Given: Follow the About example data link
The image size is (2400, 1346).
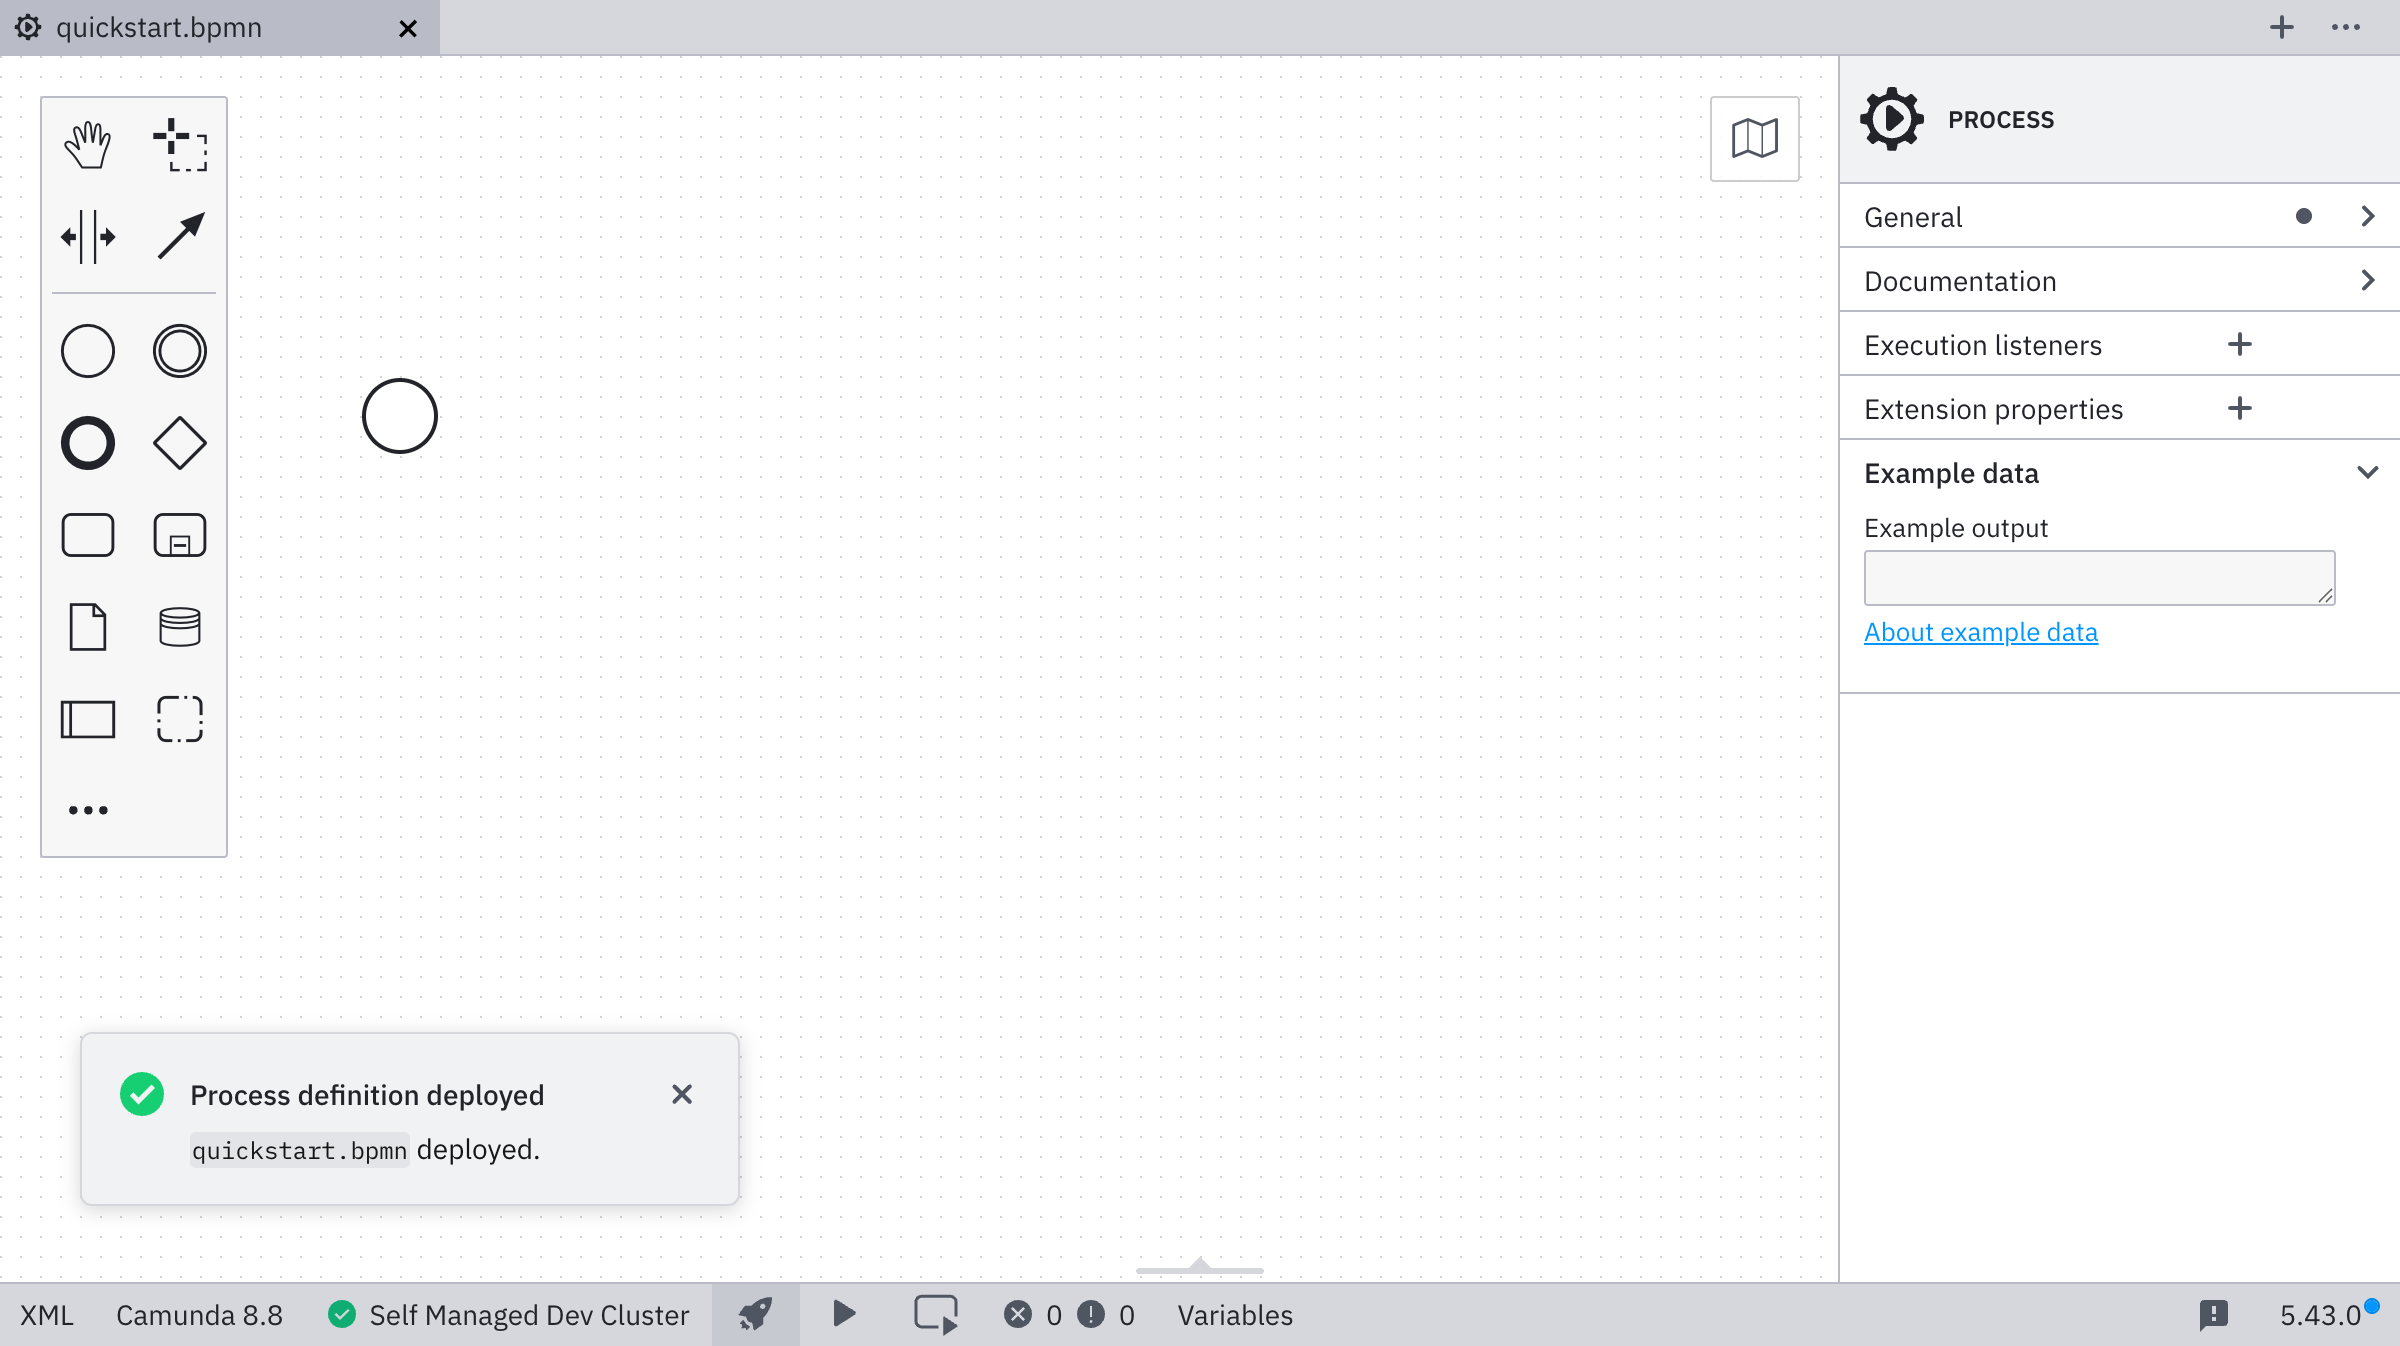Looking at the screenshot, I should pos(1981,632).
